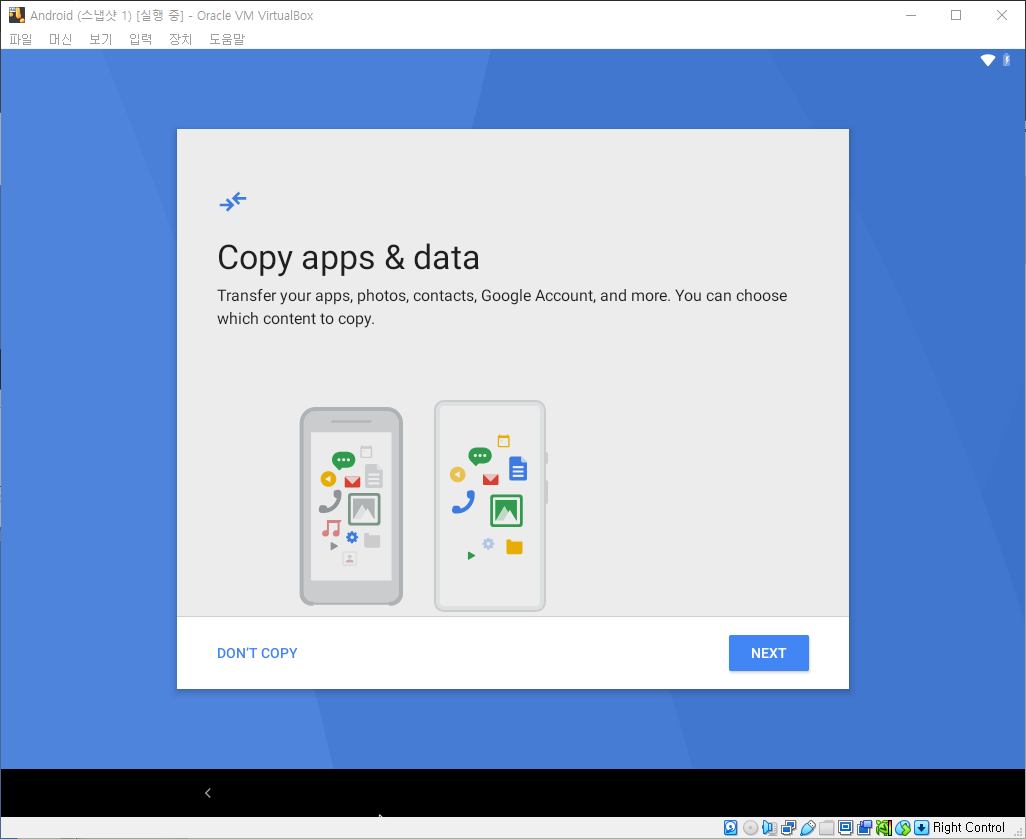The width and height of the screenshot is (1026, 839).
Task: Click the Copy apps & data heading
Action: [348, 258]
